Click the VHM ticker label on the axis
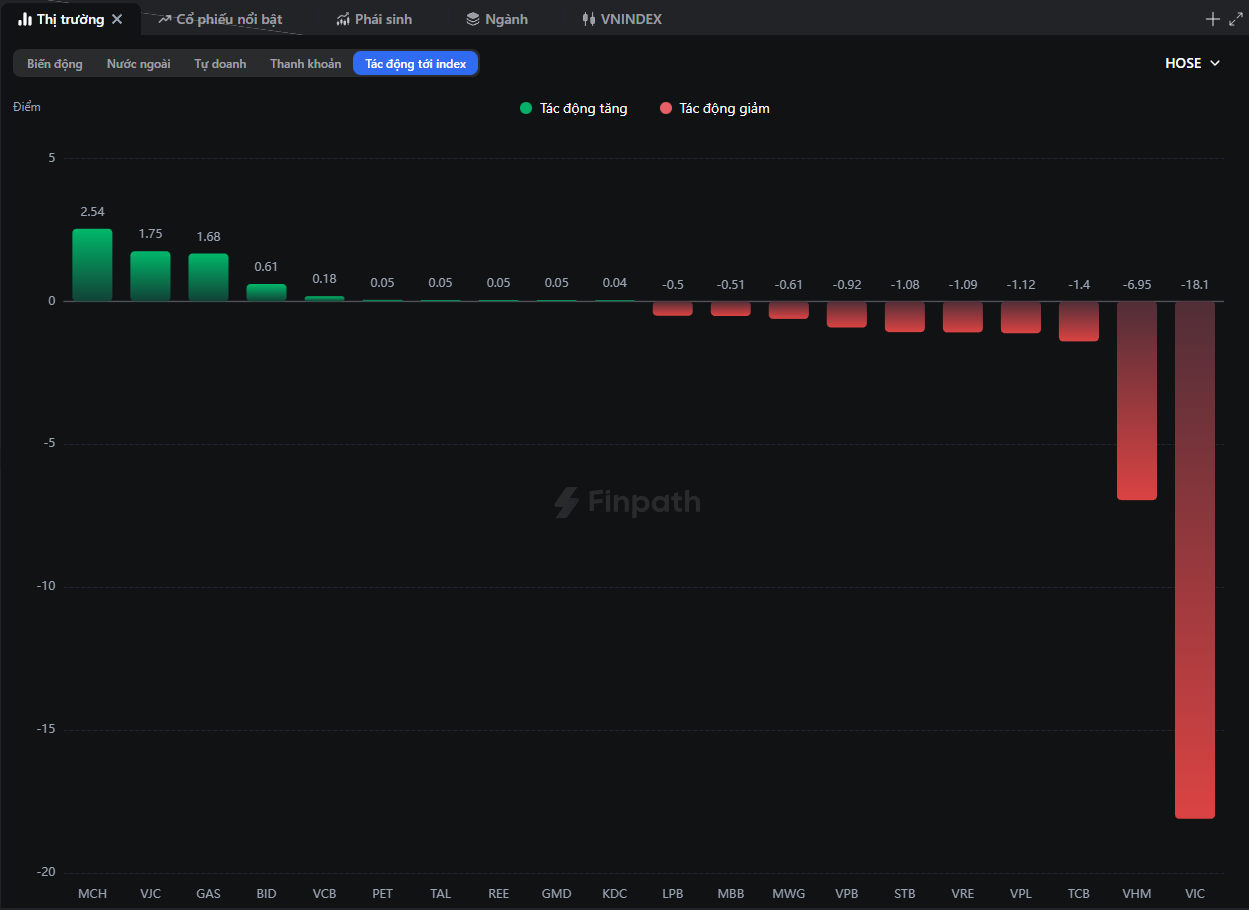The width and height of the screenshot is (1249, 910). [x=1137, y=894]
